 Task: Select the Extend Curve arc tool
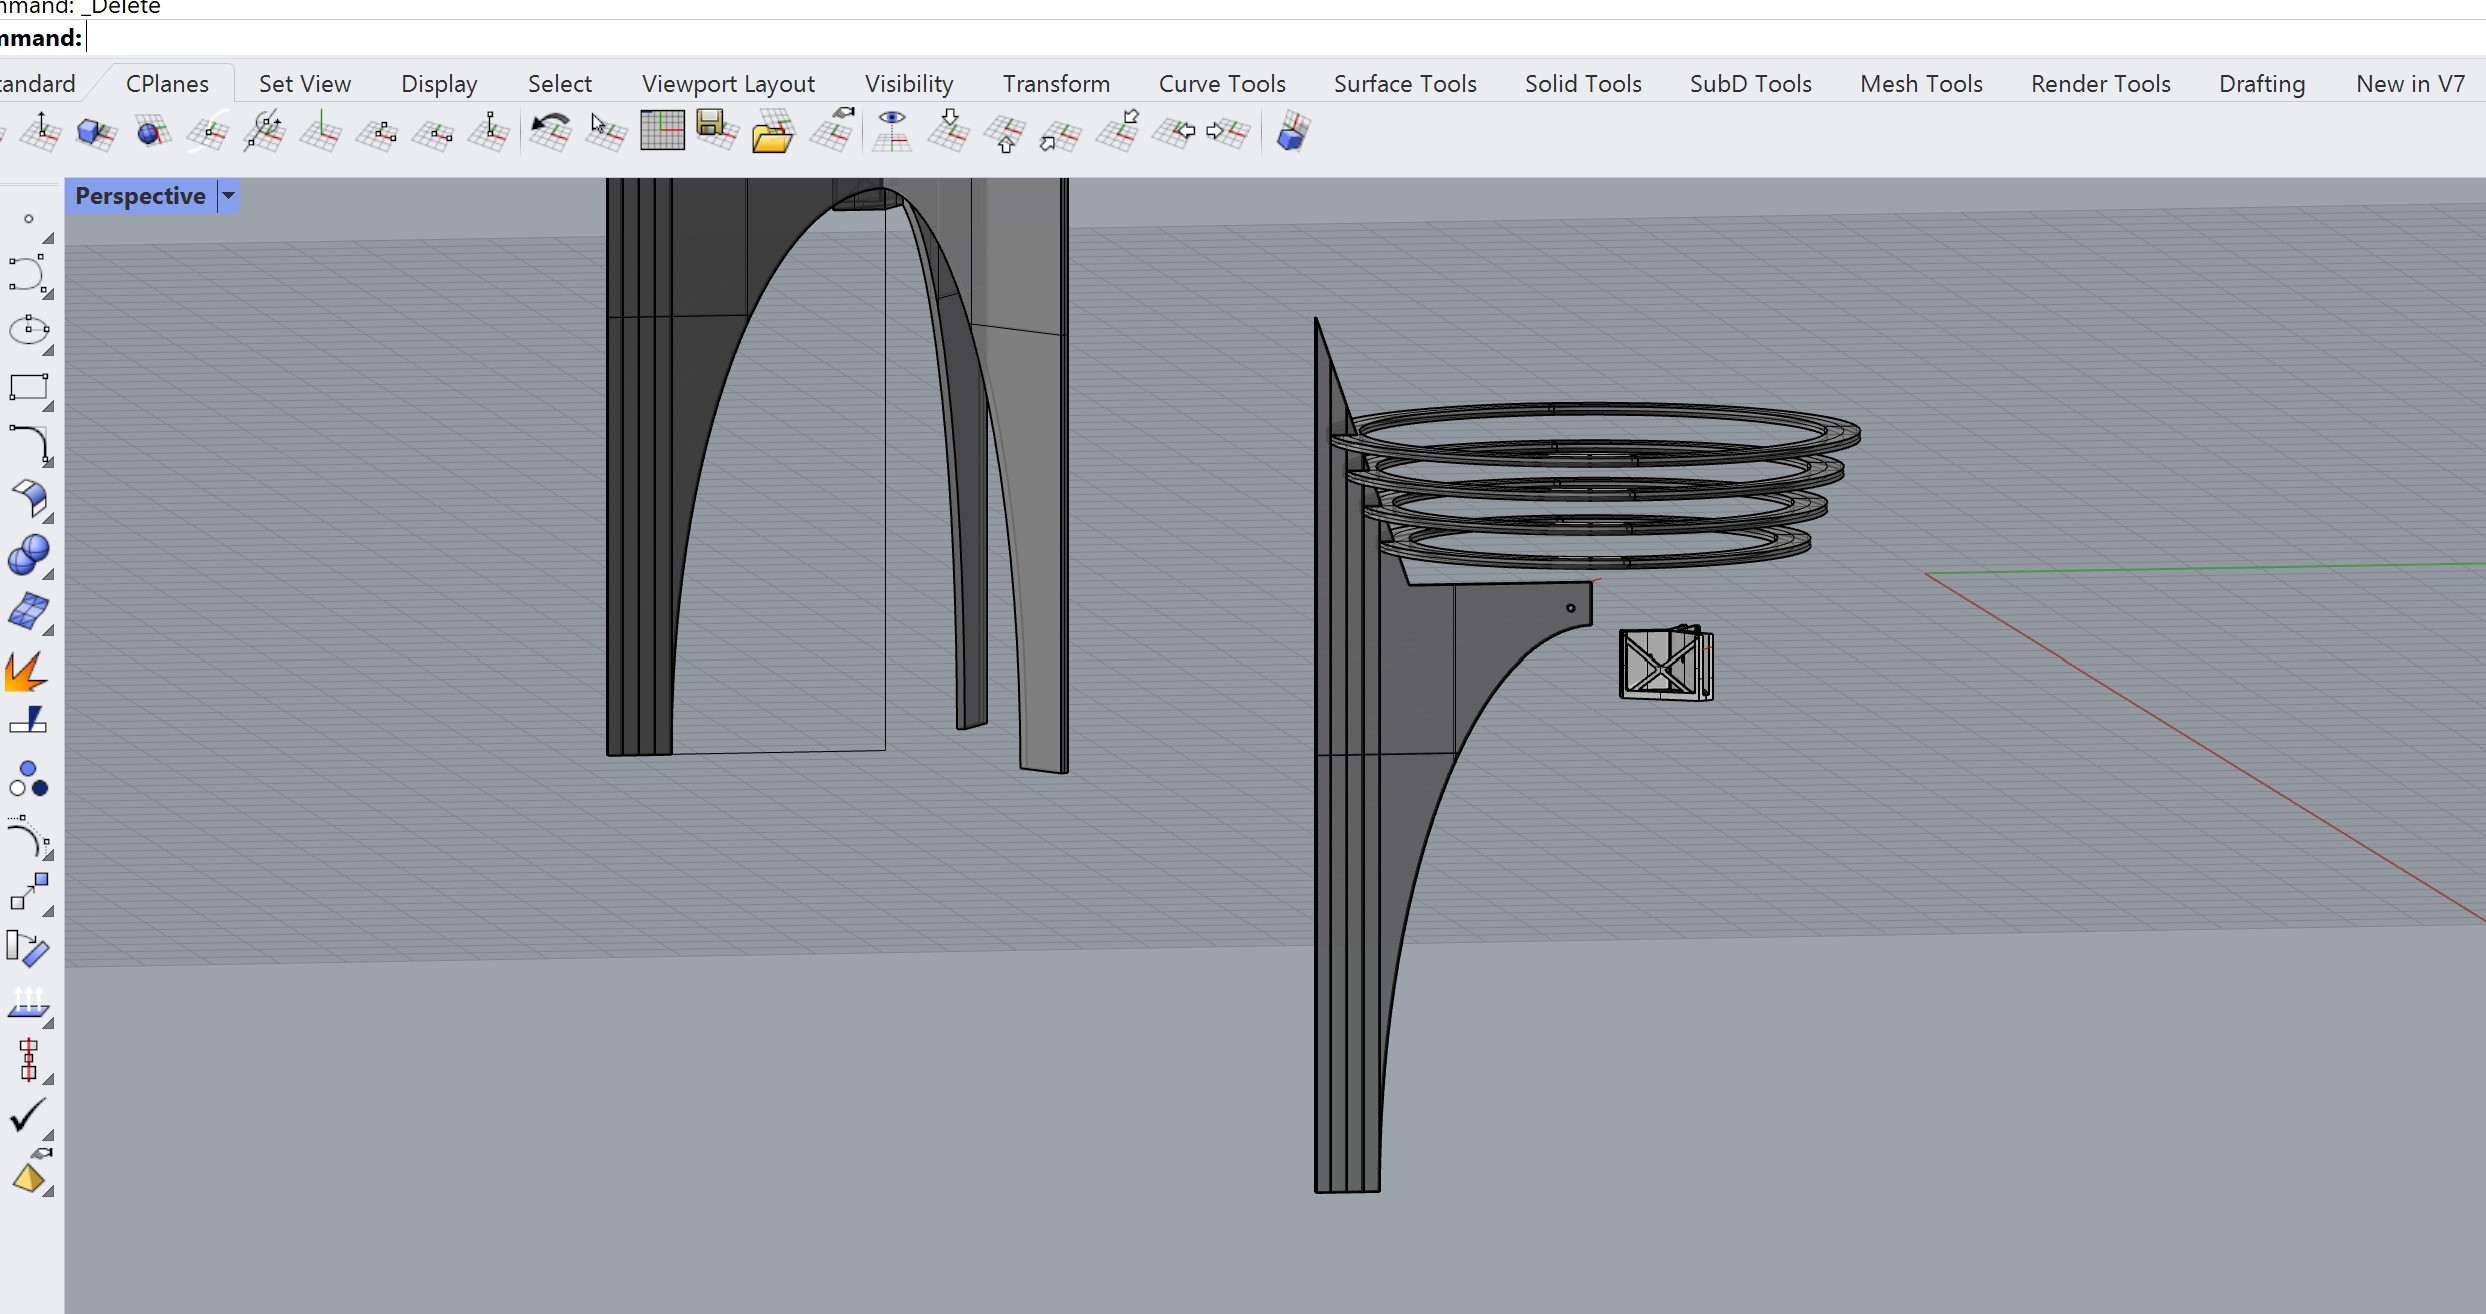[x=29, y=837]
